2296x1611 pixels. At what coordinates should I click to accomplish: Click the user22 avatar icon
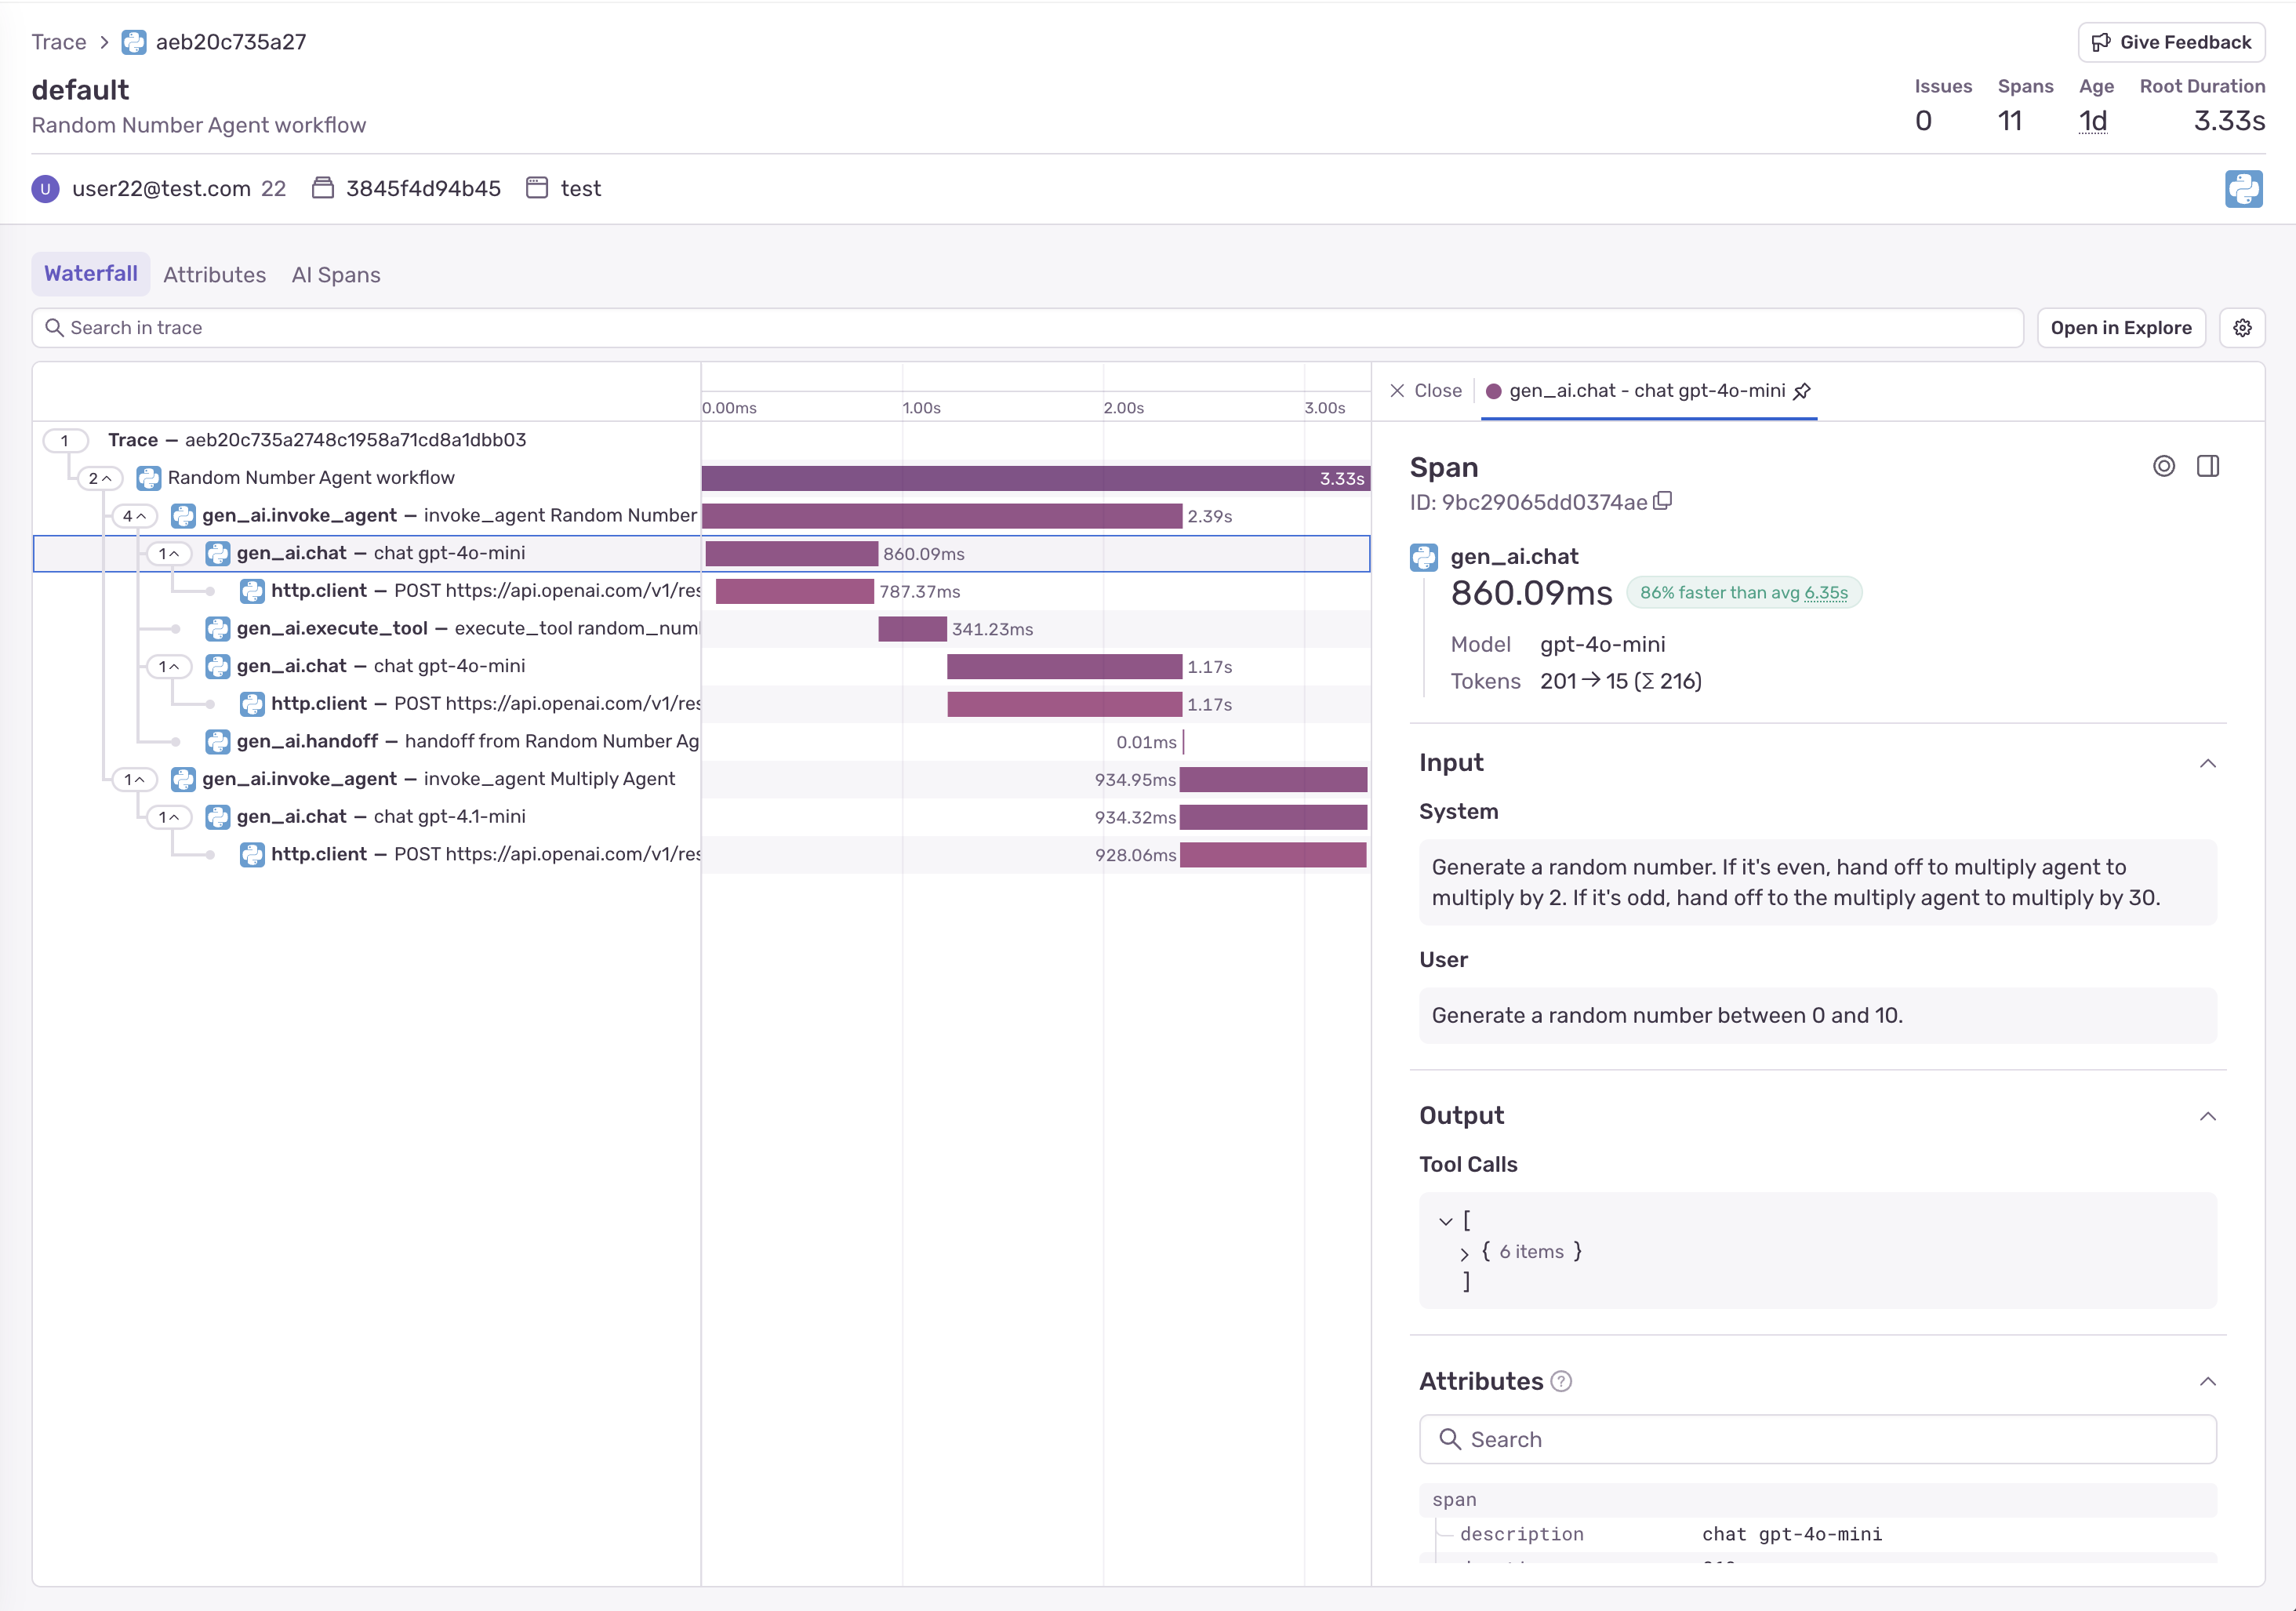pos(45,189)
